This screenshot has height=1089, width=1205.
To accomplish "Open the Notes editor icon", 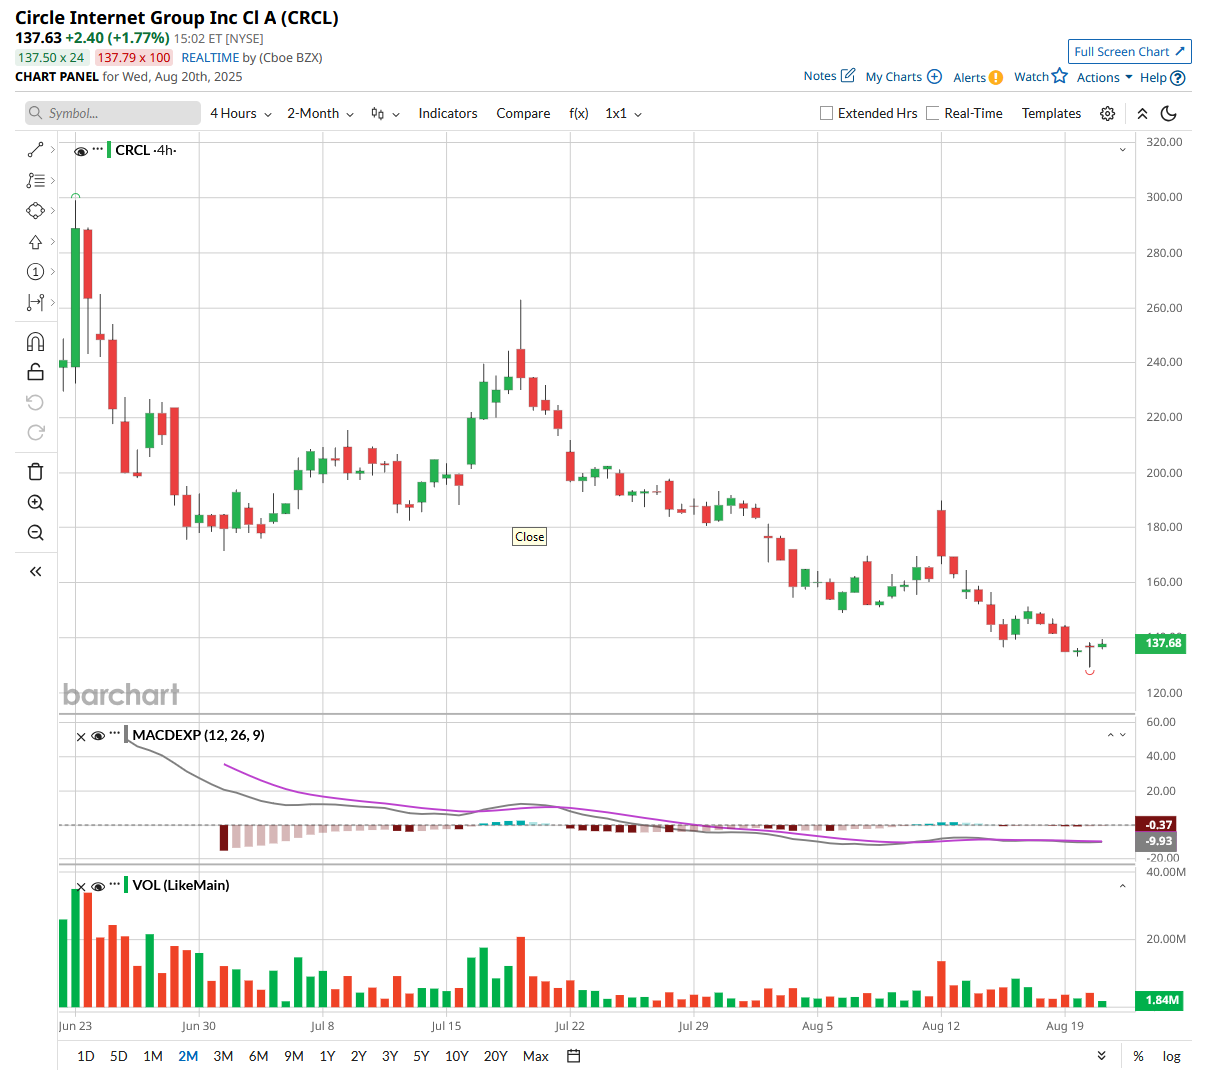I will click(x=848, y=76).
